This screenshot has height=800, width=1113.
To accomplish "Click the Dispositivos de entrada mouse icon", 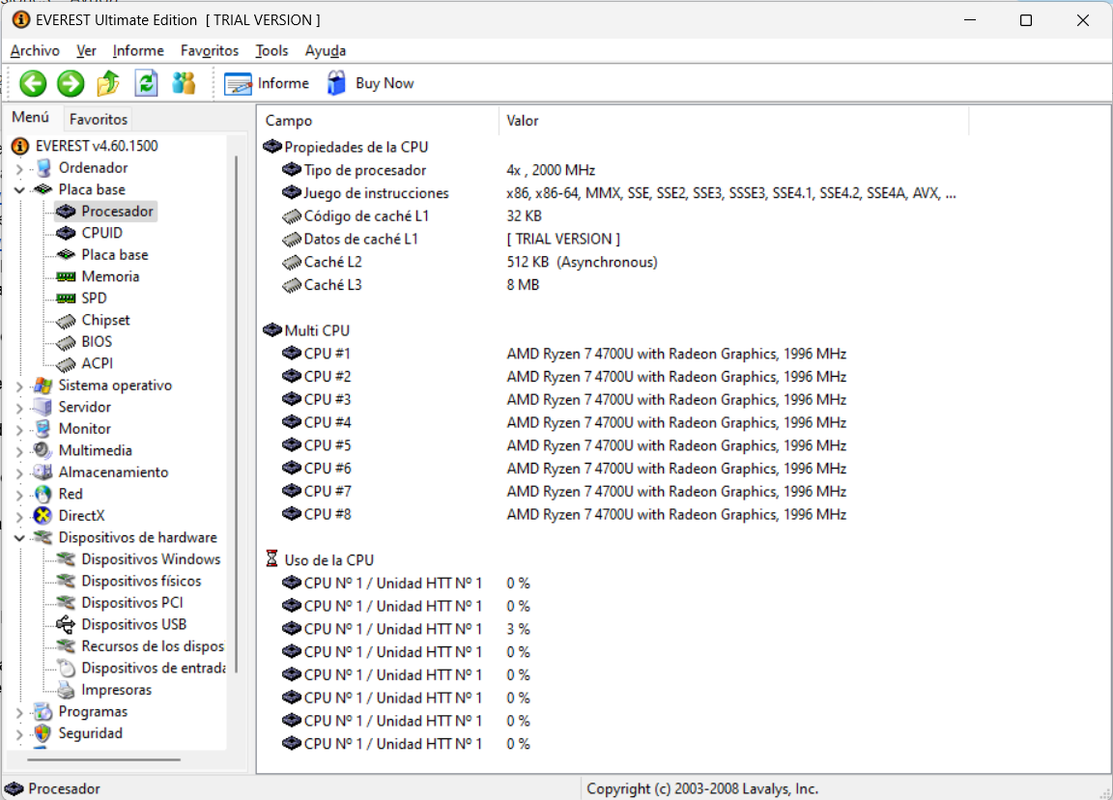I will coord(66,668).
